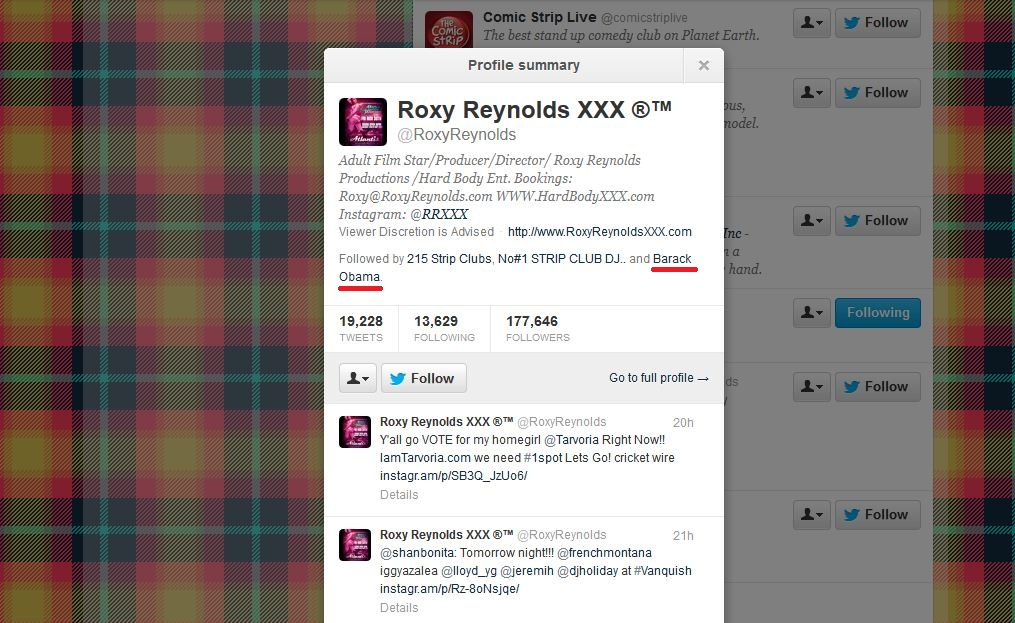Open the 215 Strip Clubs follower link
The image size is (1015, 623).
click(449, 259)
